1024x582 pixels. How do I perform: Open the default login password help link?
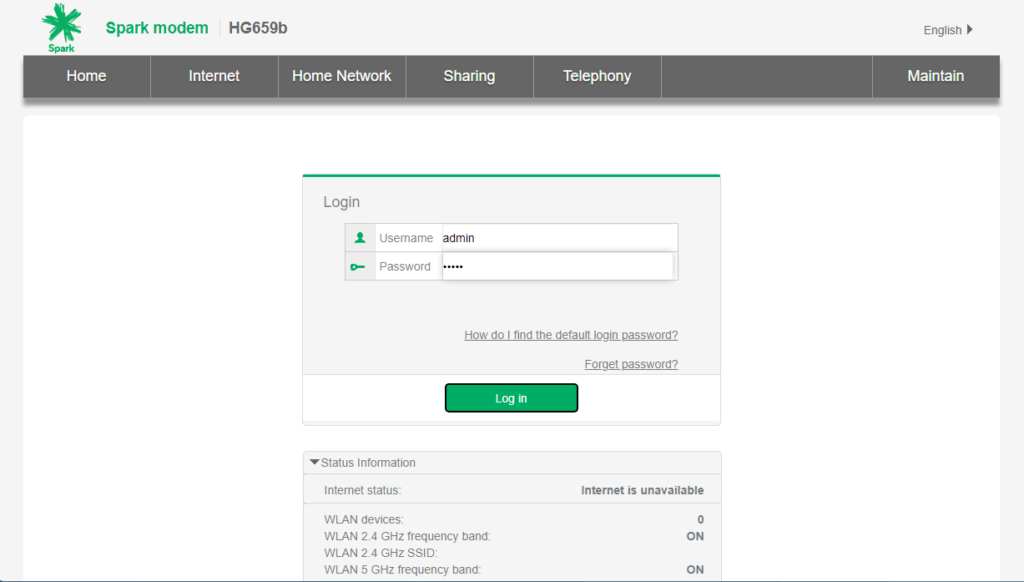571,335
